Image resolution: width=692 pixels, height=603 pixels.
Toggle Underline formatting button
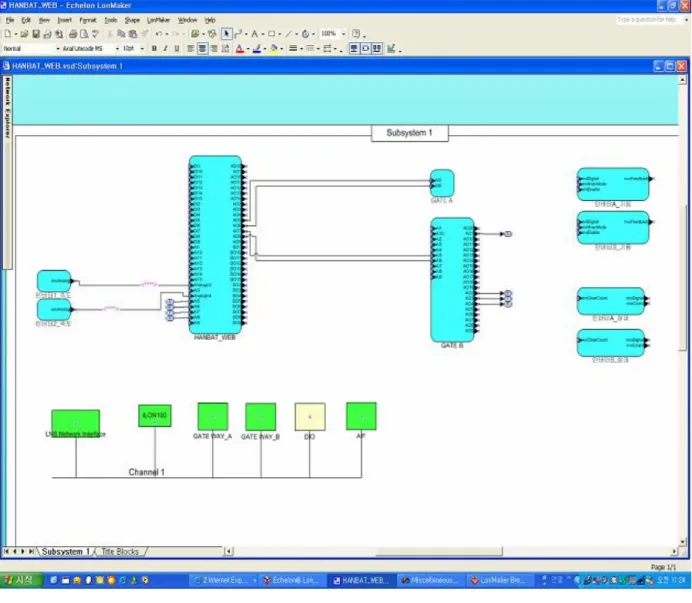coord(177,49)
